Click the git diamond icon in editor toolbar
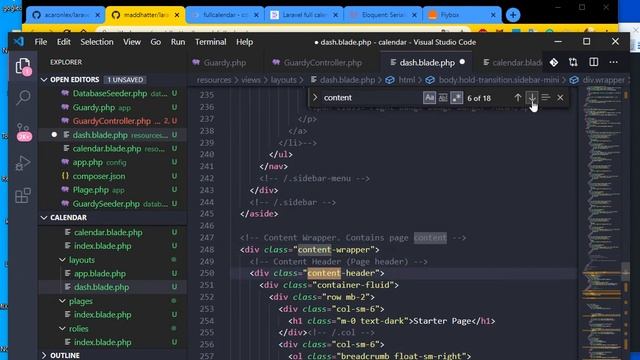Viewport: 640px width, 360px height. pos(553,62)
